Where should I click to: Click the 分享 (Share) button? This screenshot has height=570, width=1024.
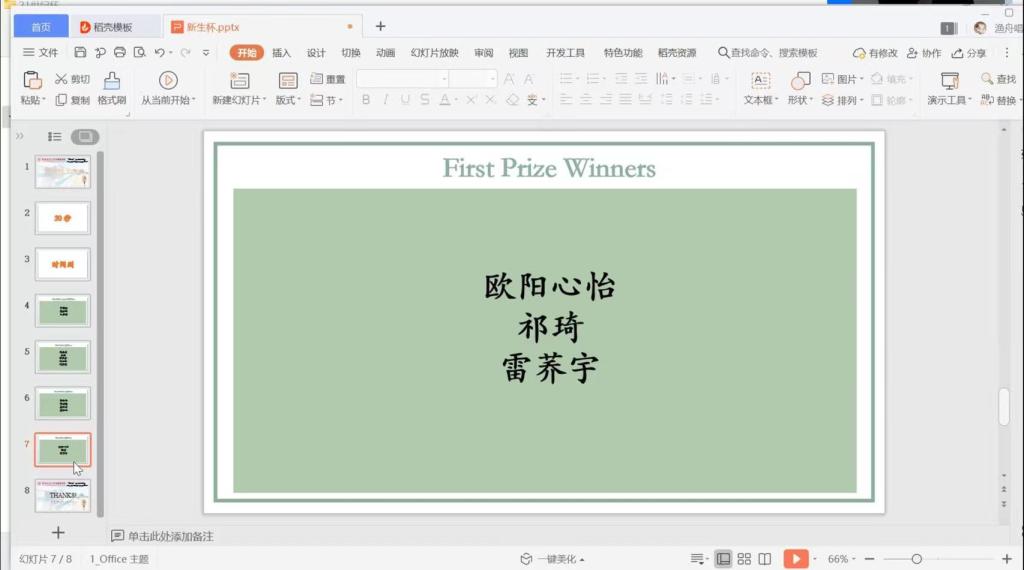[969, 53]
